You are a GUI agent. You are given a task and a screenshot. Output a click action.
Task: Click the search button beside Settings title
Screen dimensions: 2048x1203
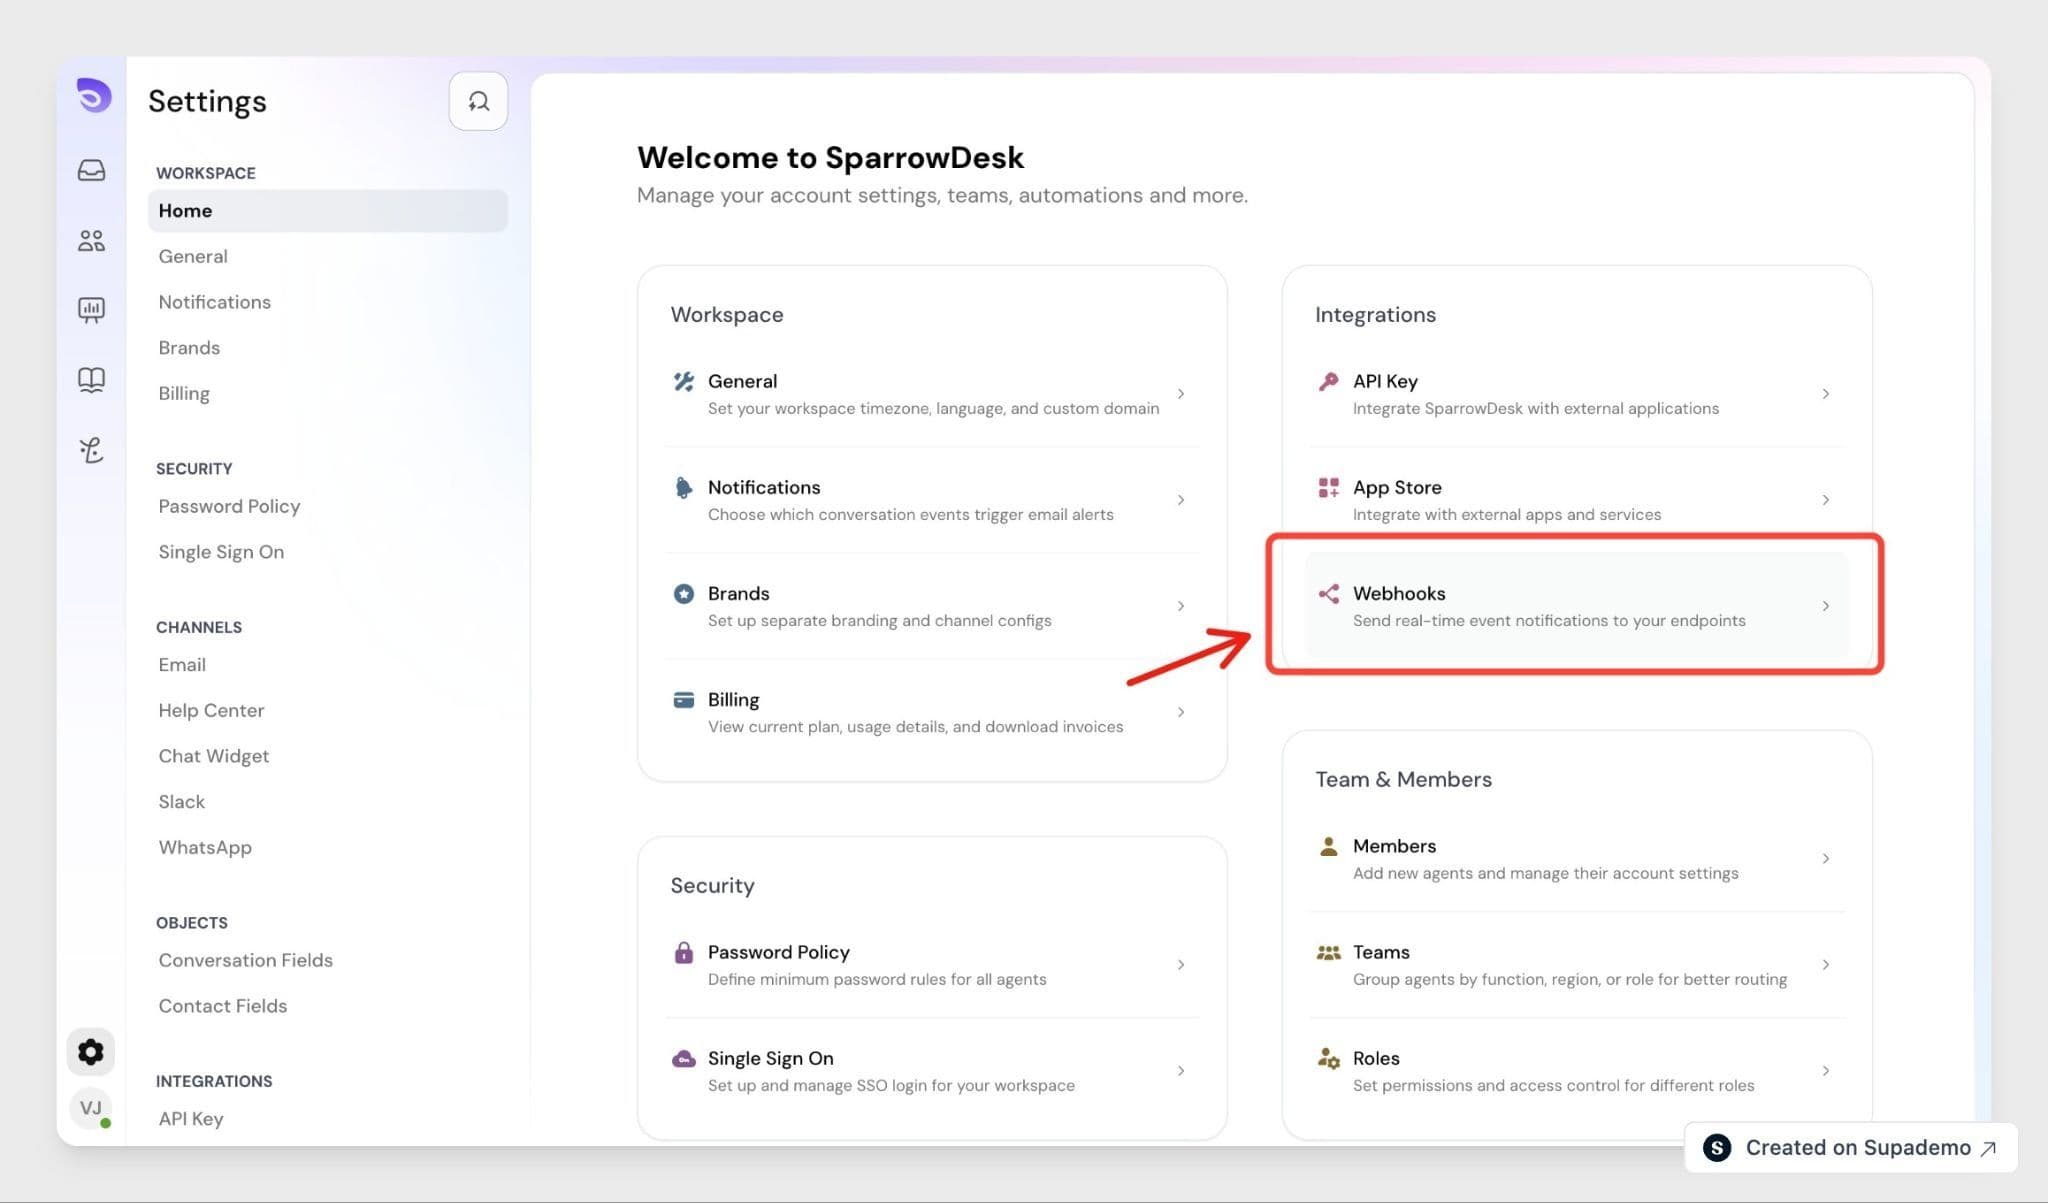(x=478, y=101)
